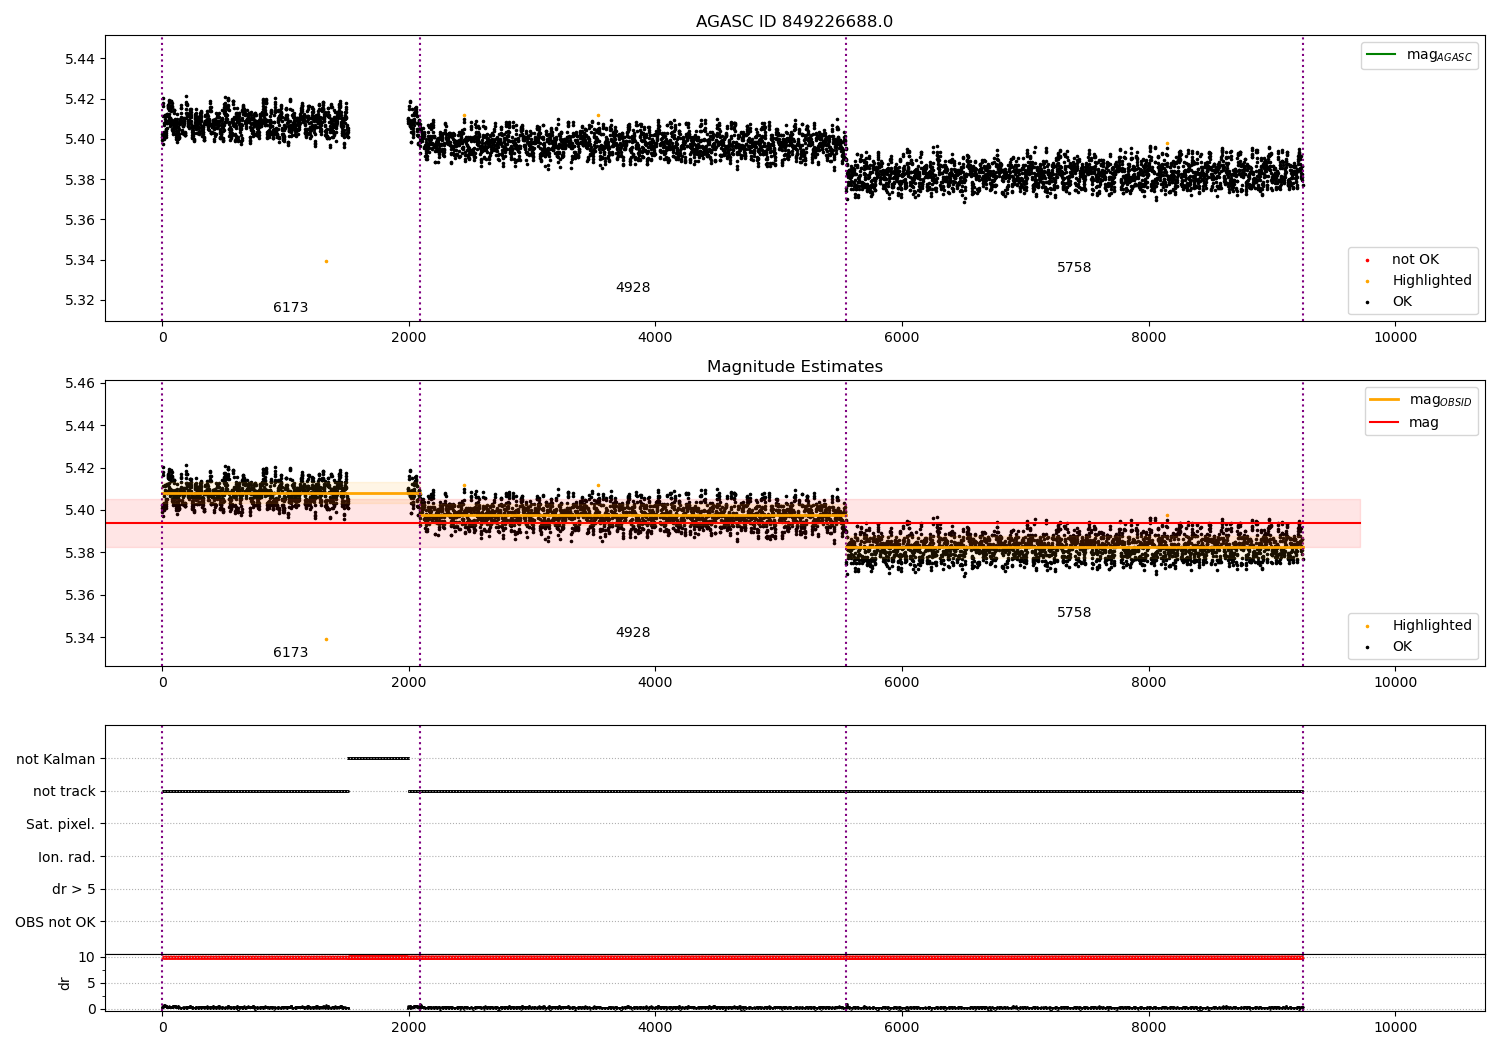Select the red 'mag' legend entry
The height and width of the screenshot is (1050, 1500).
coord(1405,422)
